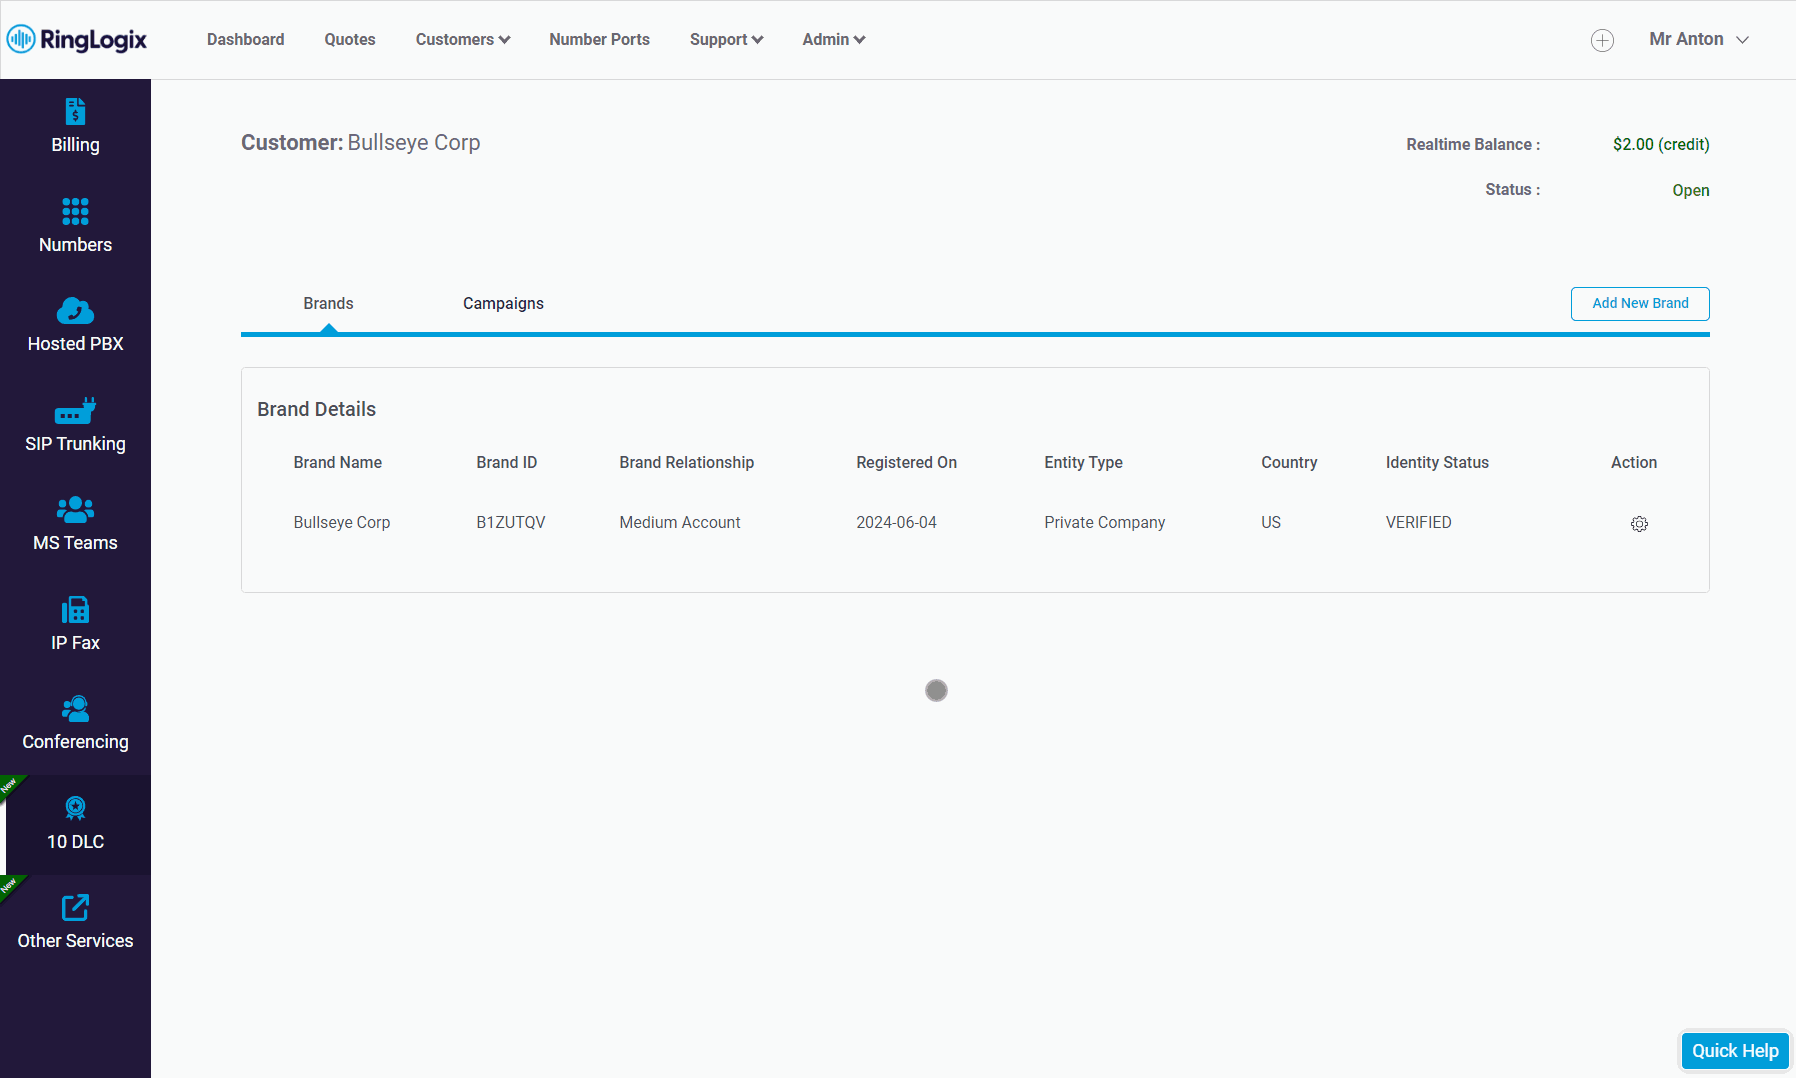Viewport: 1796px width, 1078px height.
Task: Open the Billing sidebar section
Action: pyautogui.click(x=75, y=127)
